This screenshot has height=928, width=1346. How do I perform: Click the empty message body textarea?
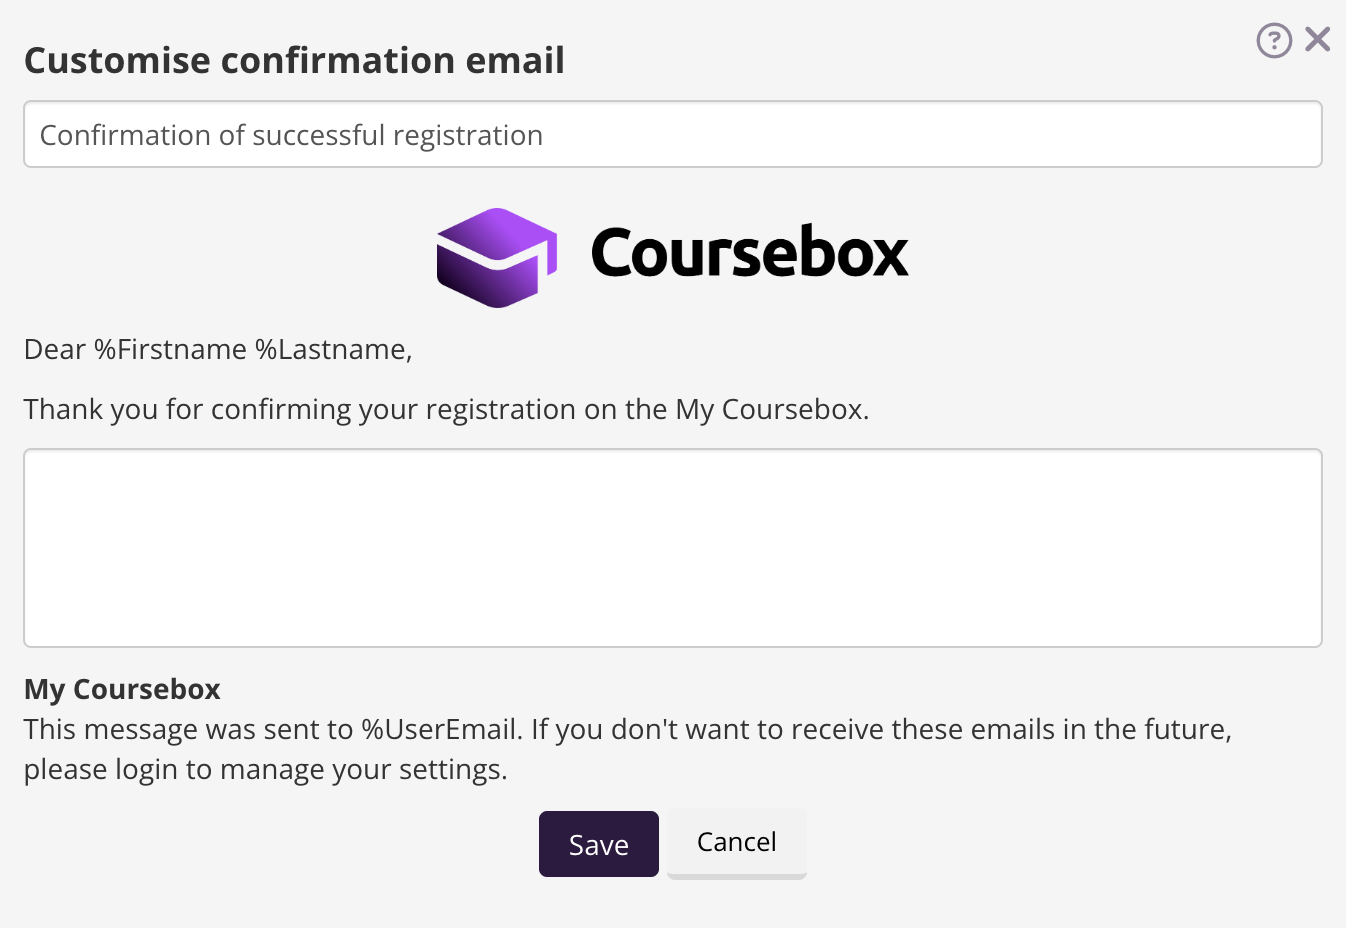pos(672,547)
